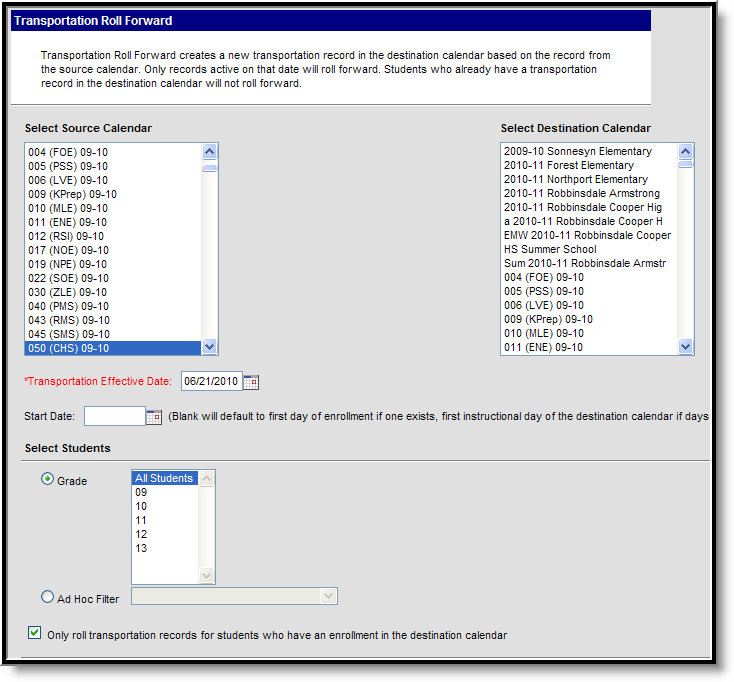Viewport: 734px width, 682px height.
Task: Select the Ad Hoc Filter radio button
Action: click(x=47, y=597)
